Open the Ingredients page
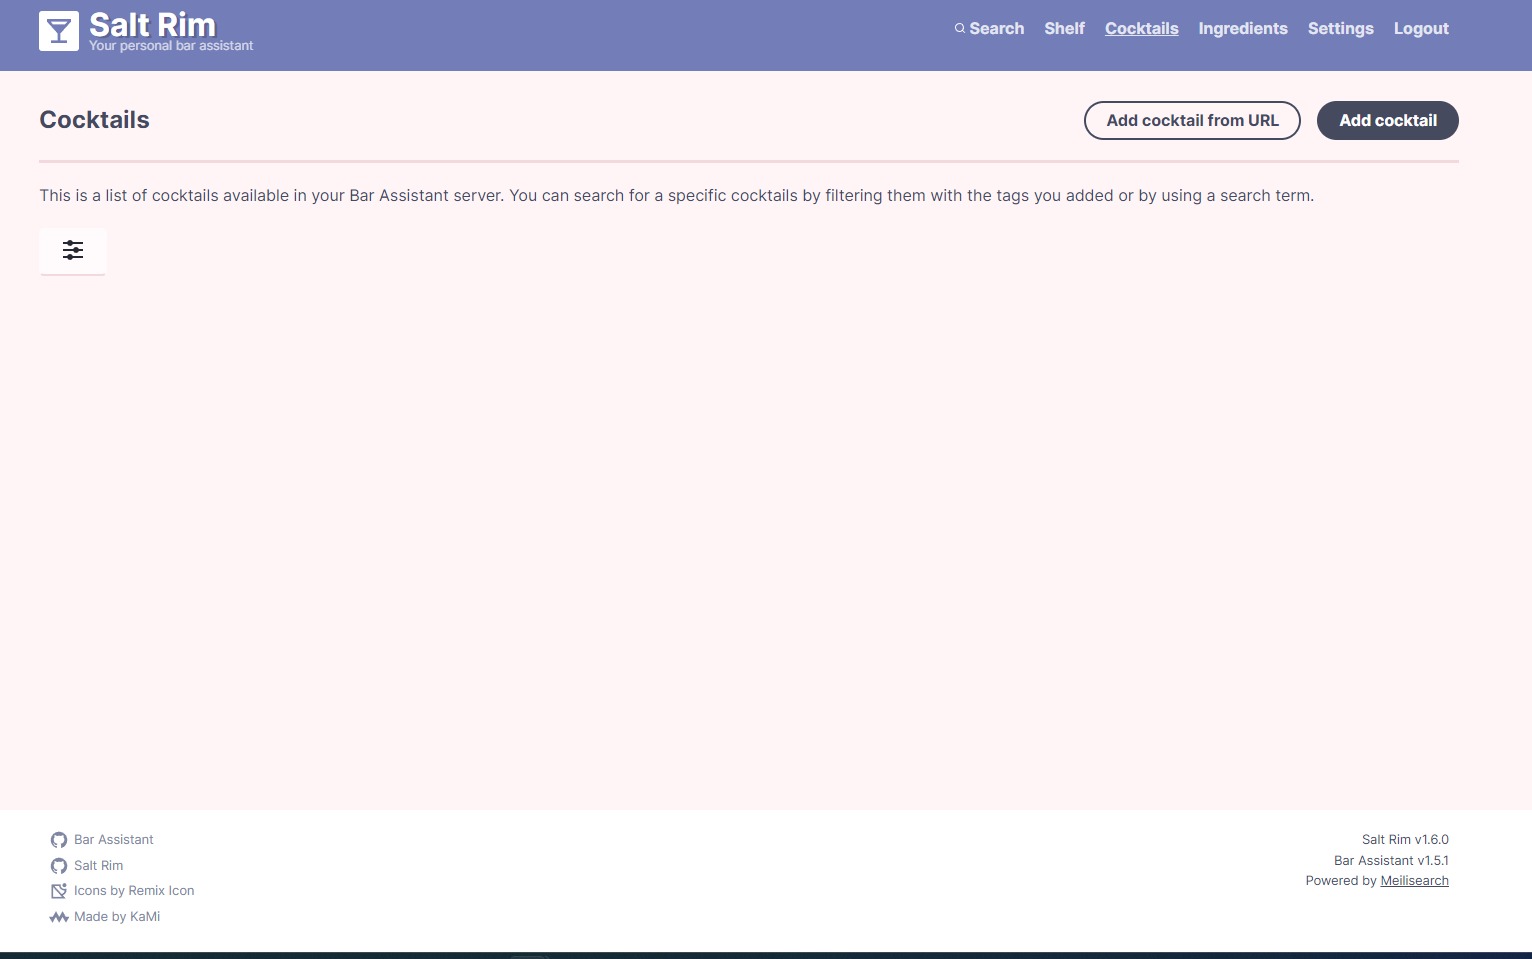This screenshot has height=959, width=1532. pos(1243,28)
